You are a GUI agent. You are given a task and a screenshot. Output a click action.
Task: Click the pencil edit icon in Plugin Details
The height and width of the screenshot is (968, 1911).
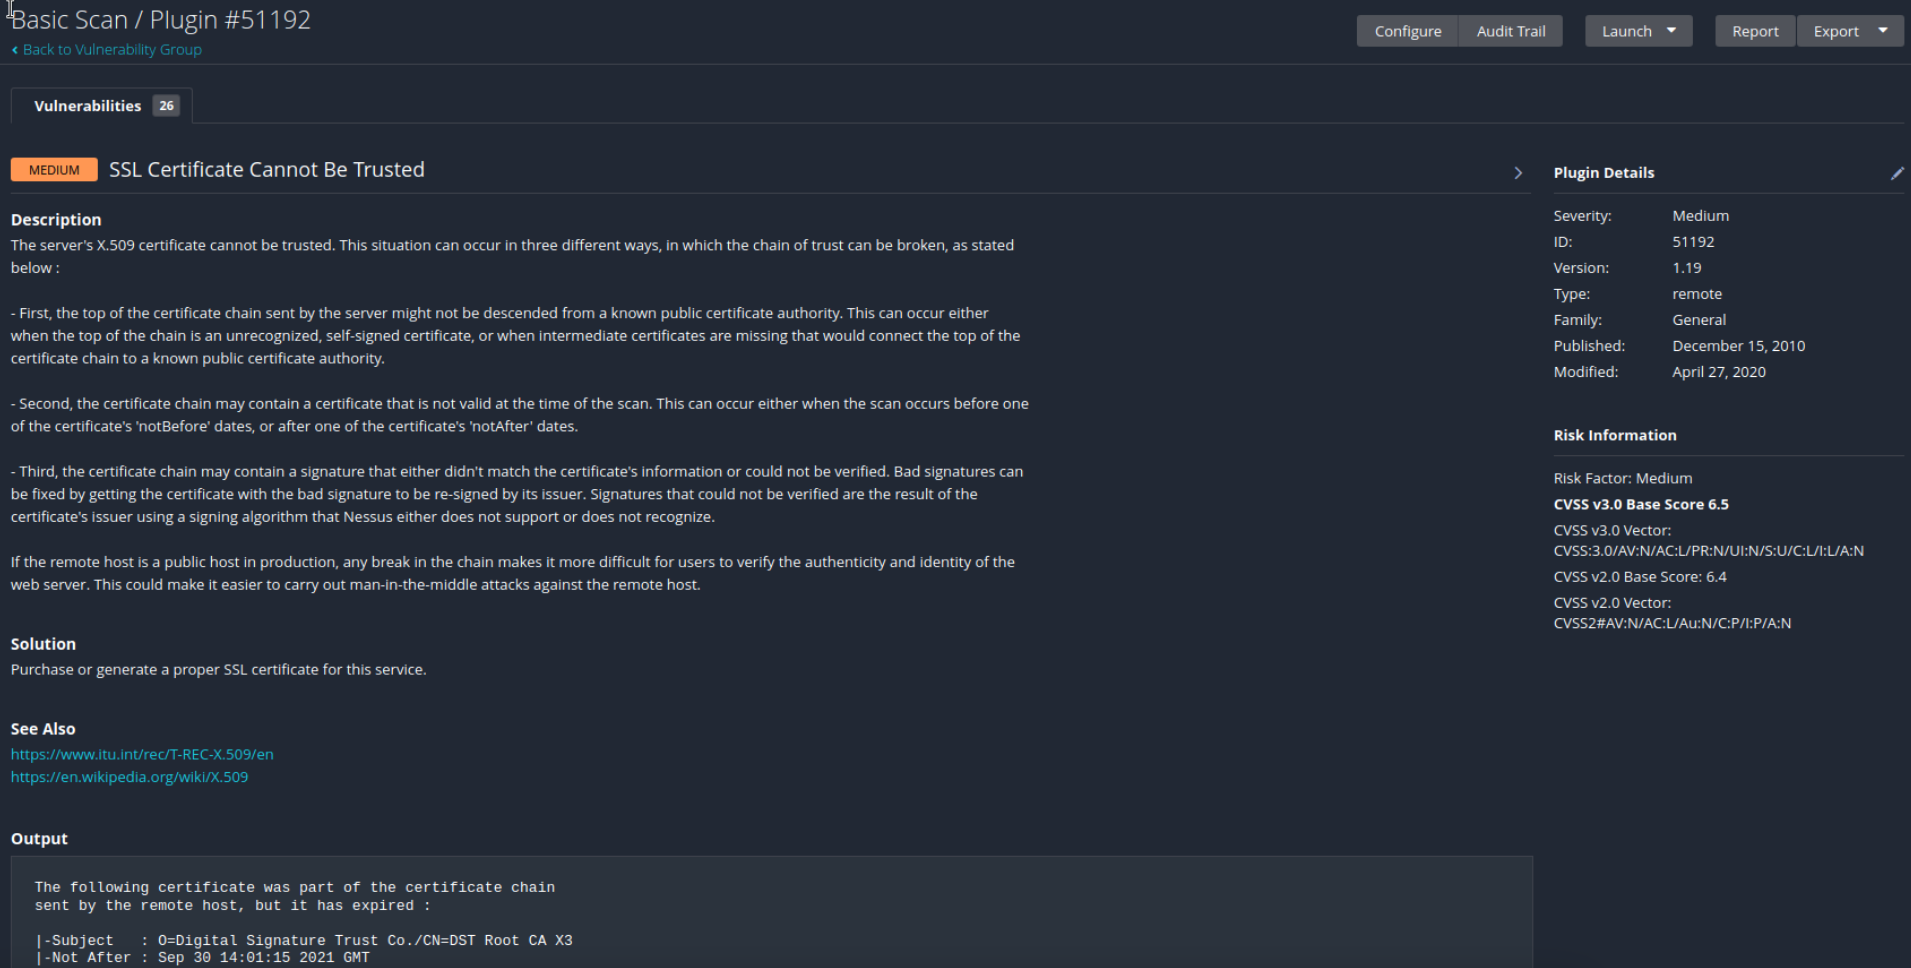coord(1896,173)
